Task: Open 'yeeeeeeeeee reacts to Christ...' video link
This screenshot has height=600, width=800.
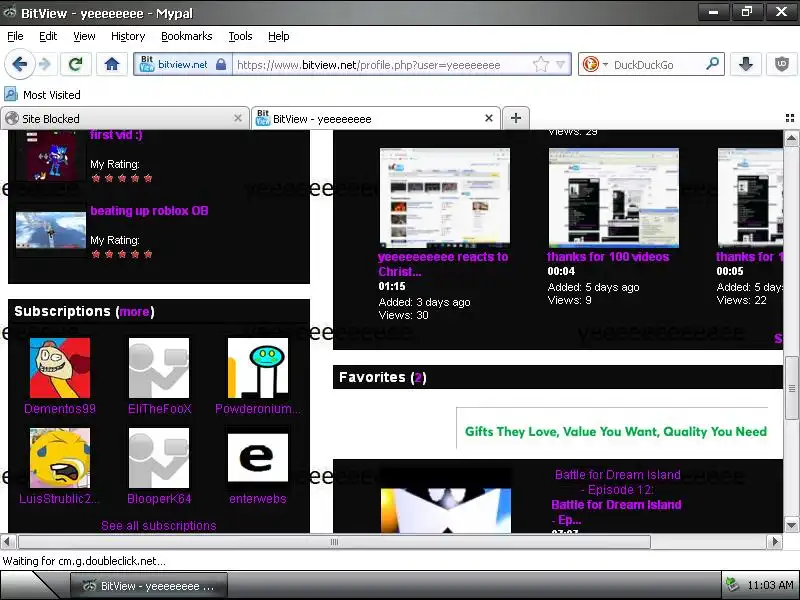Action: click(x=443, y=264)
